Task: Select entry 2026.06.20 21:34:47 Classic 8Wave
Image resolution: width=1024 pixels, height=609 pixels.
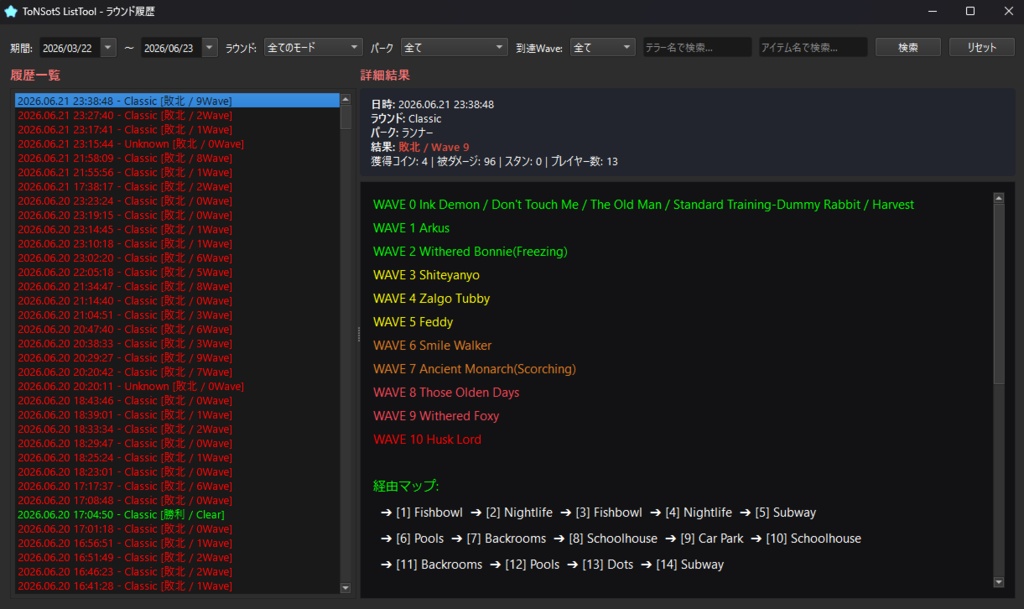Action: pos(177,287)
